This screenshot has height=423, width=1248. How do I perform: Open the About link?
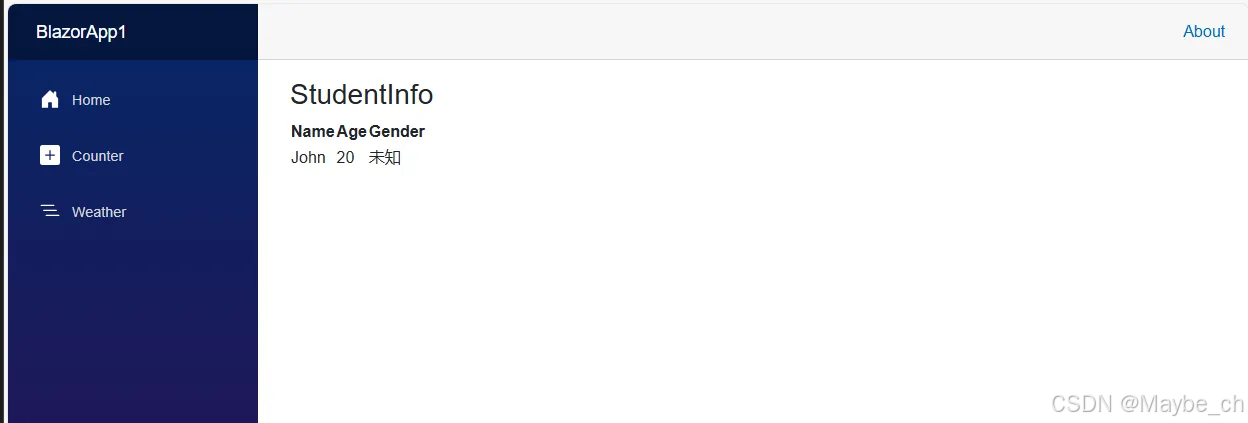pyautogui.click(x=1204, y=32)
